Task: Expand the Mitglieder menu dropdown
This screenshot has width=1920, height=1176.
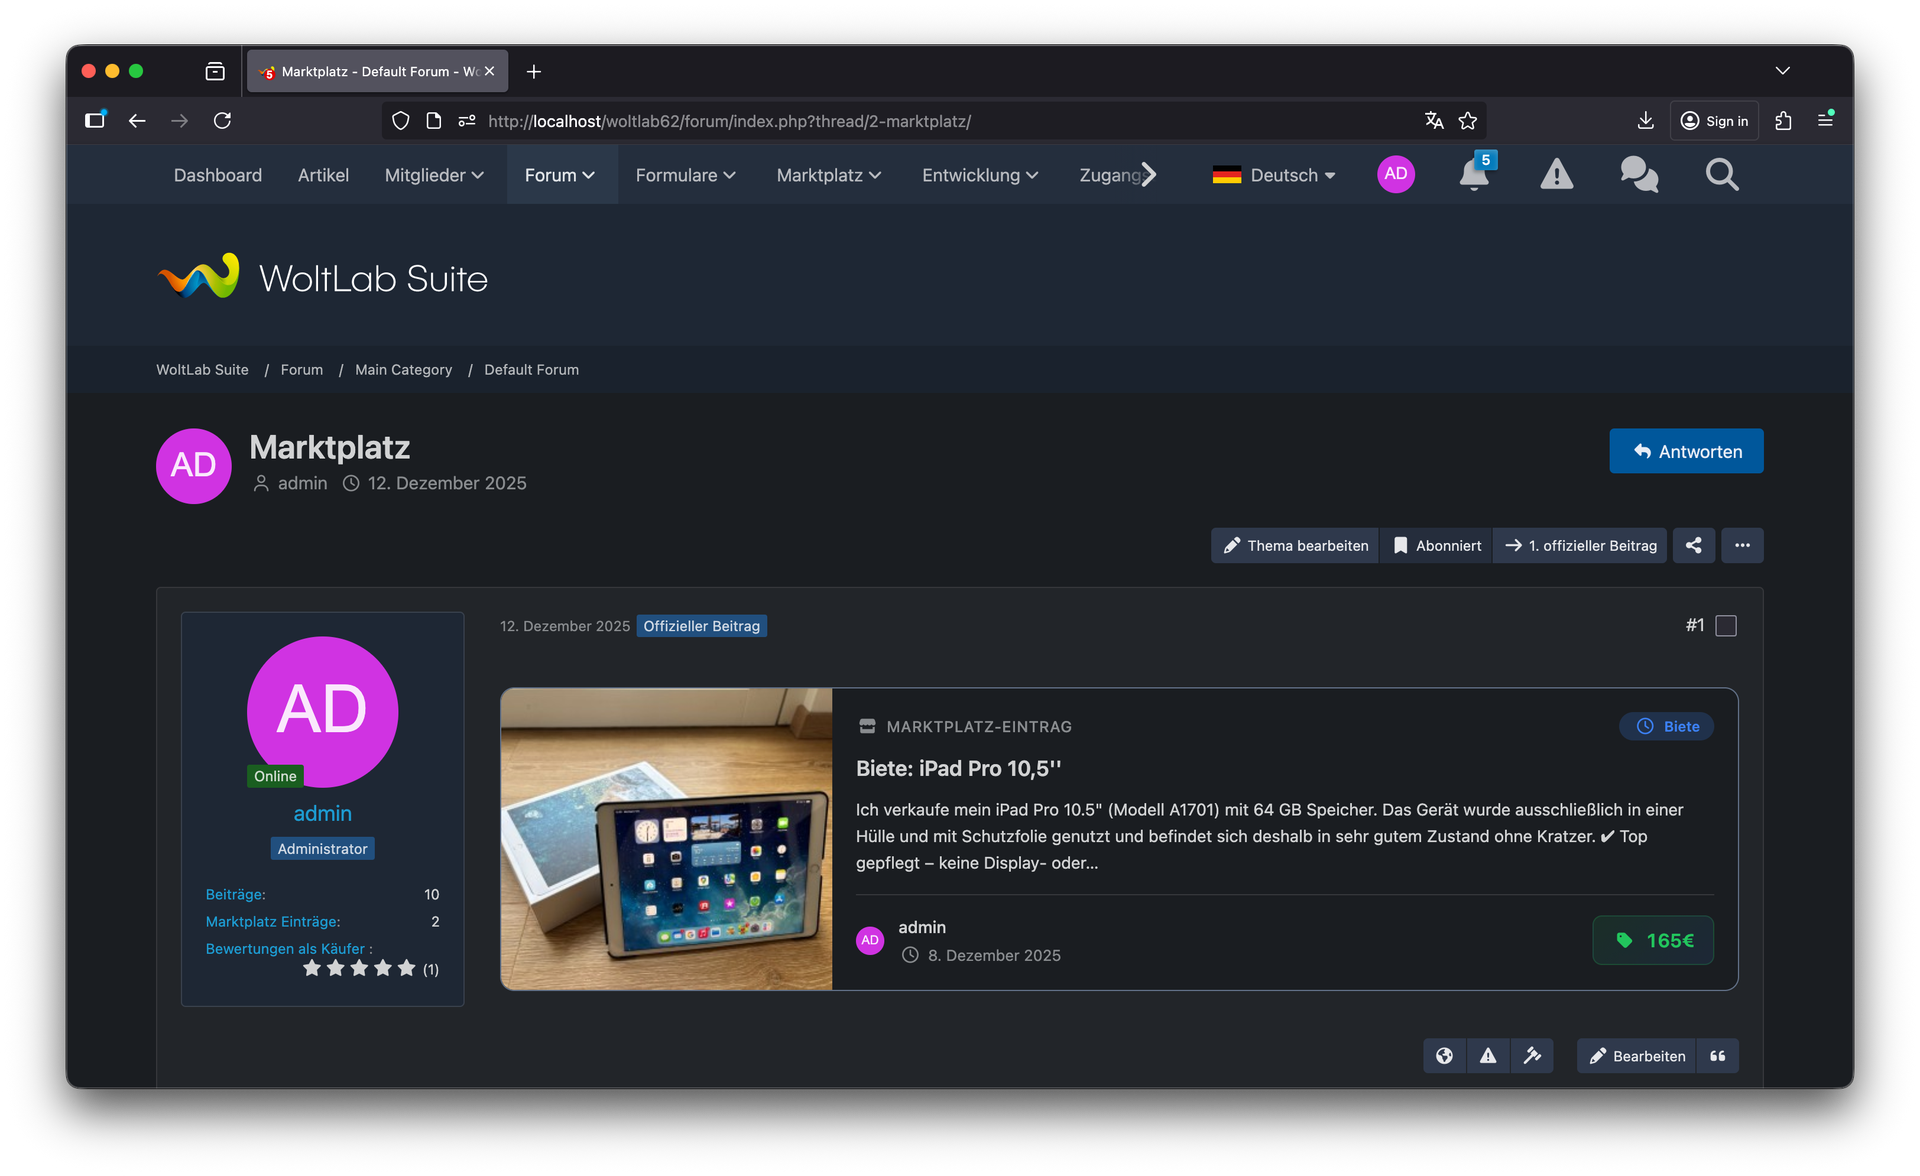Action: [434, 175]
